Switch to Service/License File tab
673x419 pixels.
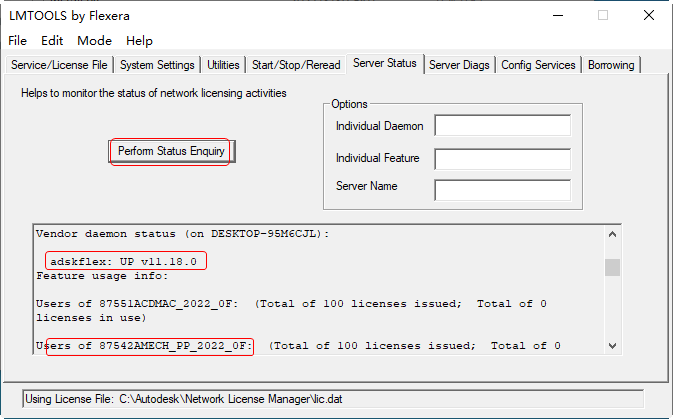tap(59, 65)
